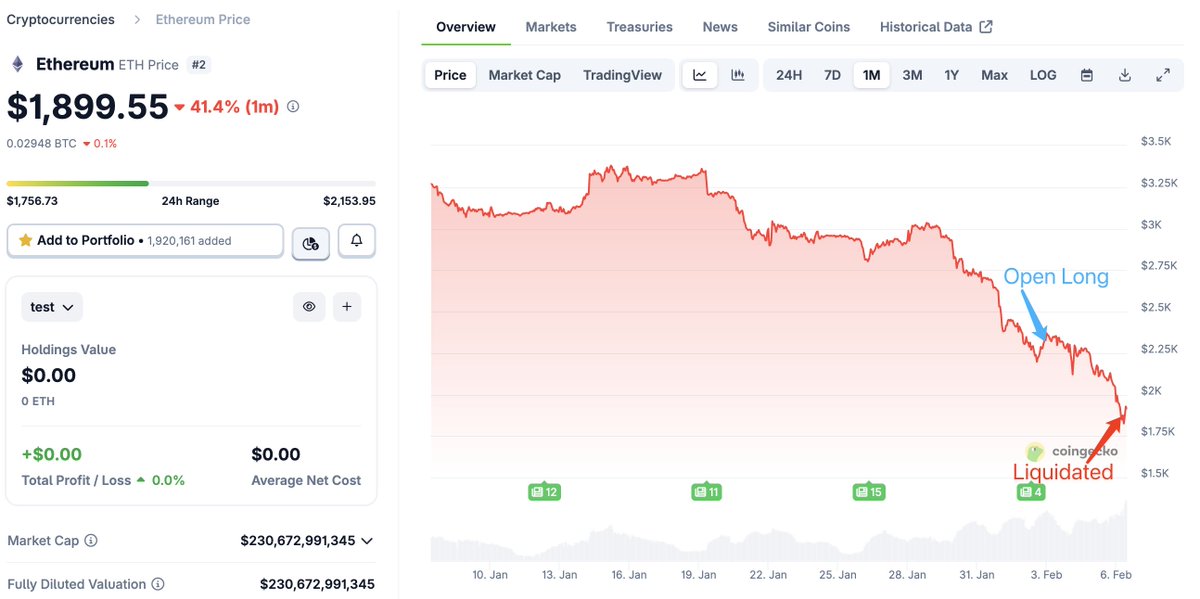
Task: Select the 7D time range
Action: [x=832, y=75]
